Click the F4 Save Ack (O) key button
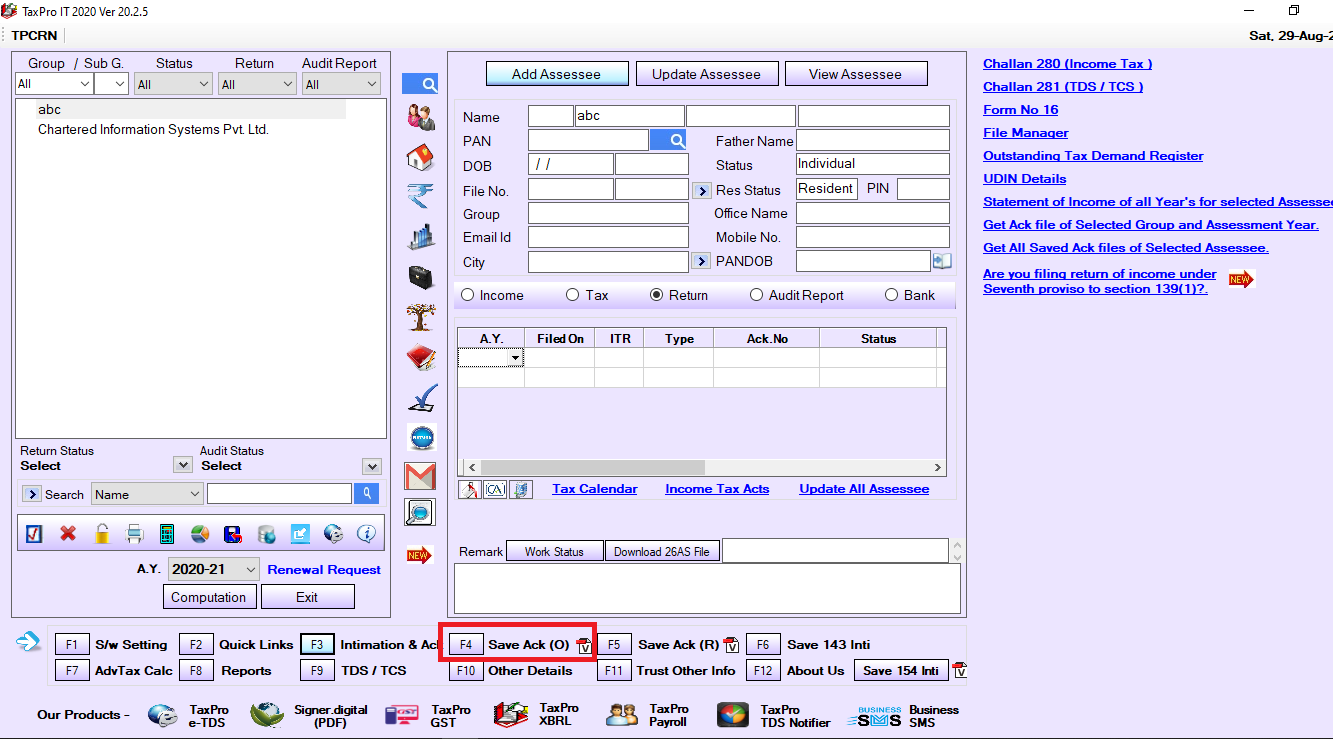This screenshot has width=1333, height=739. pyautogui.click(x=466, y=645)
